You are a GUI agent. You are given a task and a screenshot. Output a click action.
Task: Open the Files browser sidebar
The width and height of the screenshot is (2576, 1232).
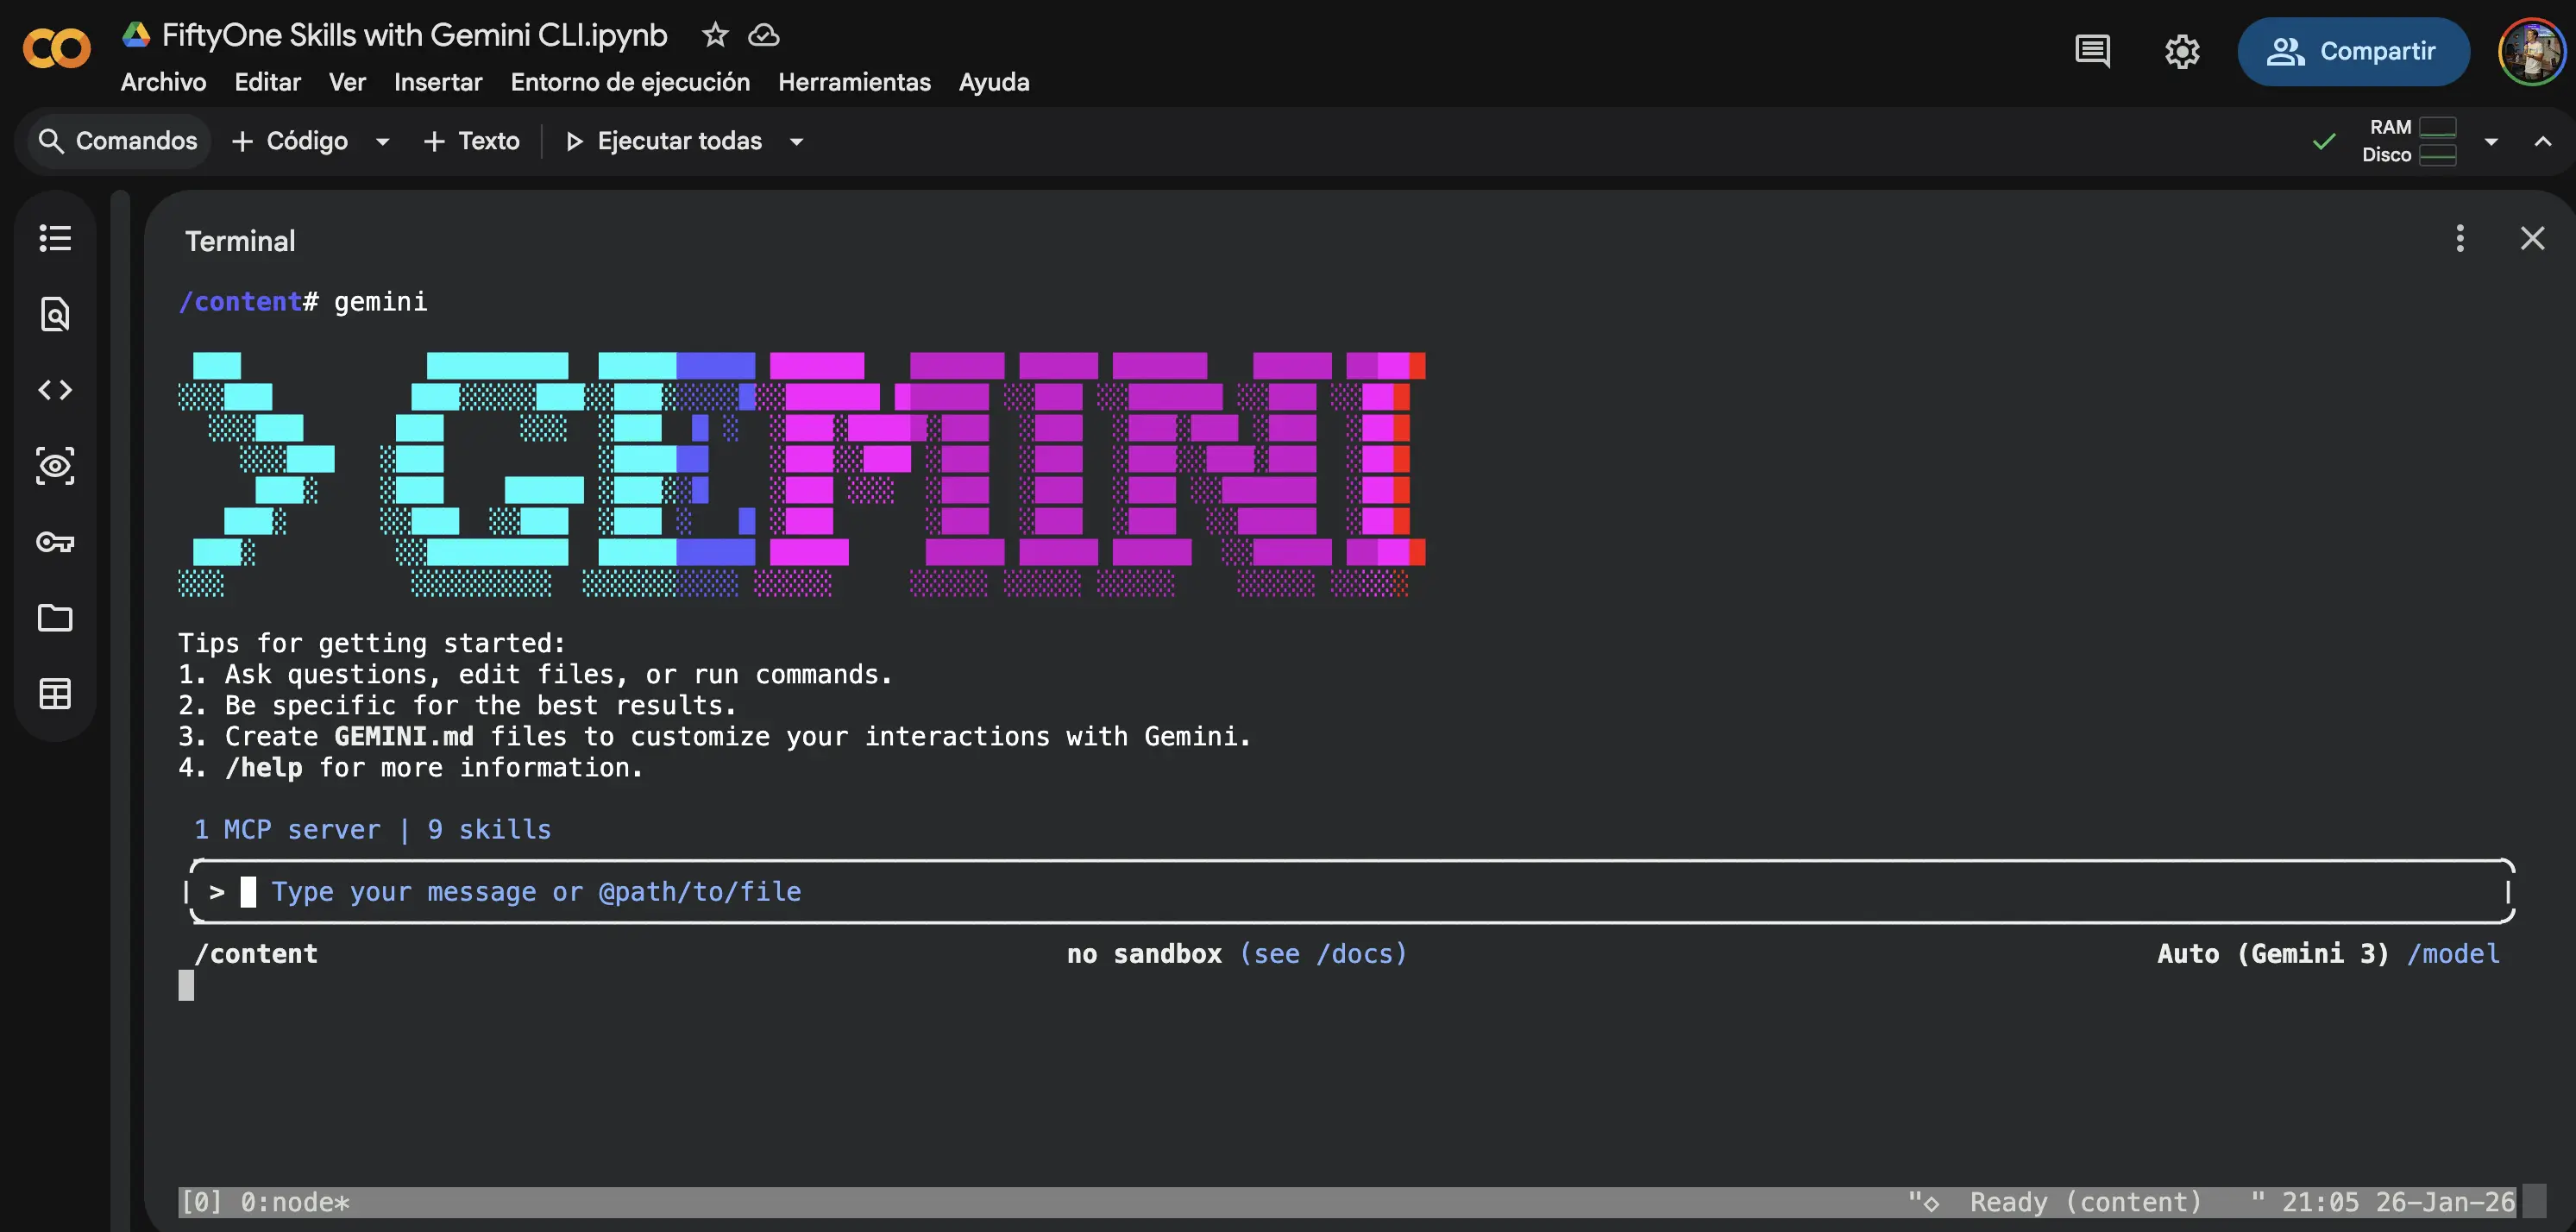pyautogui.click(x=55, y=618)
